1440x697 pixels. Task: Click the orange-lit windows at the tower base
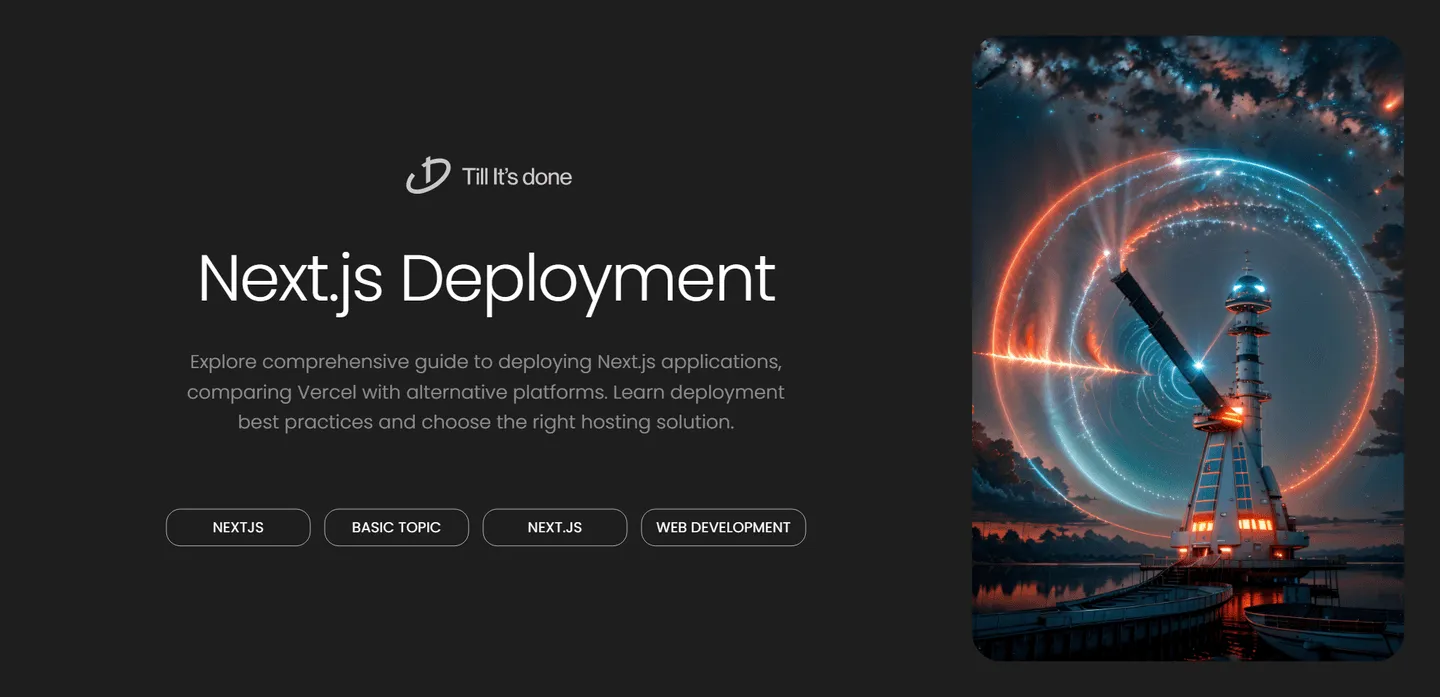1240,523
